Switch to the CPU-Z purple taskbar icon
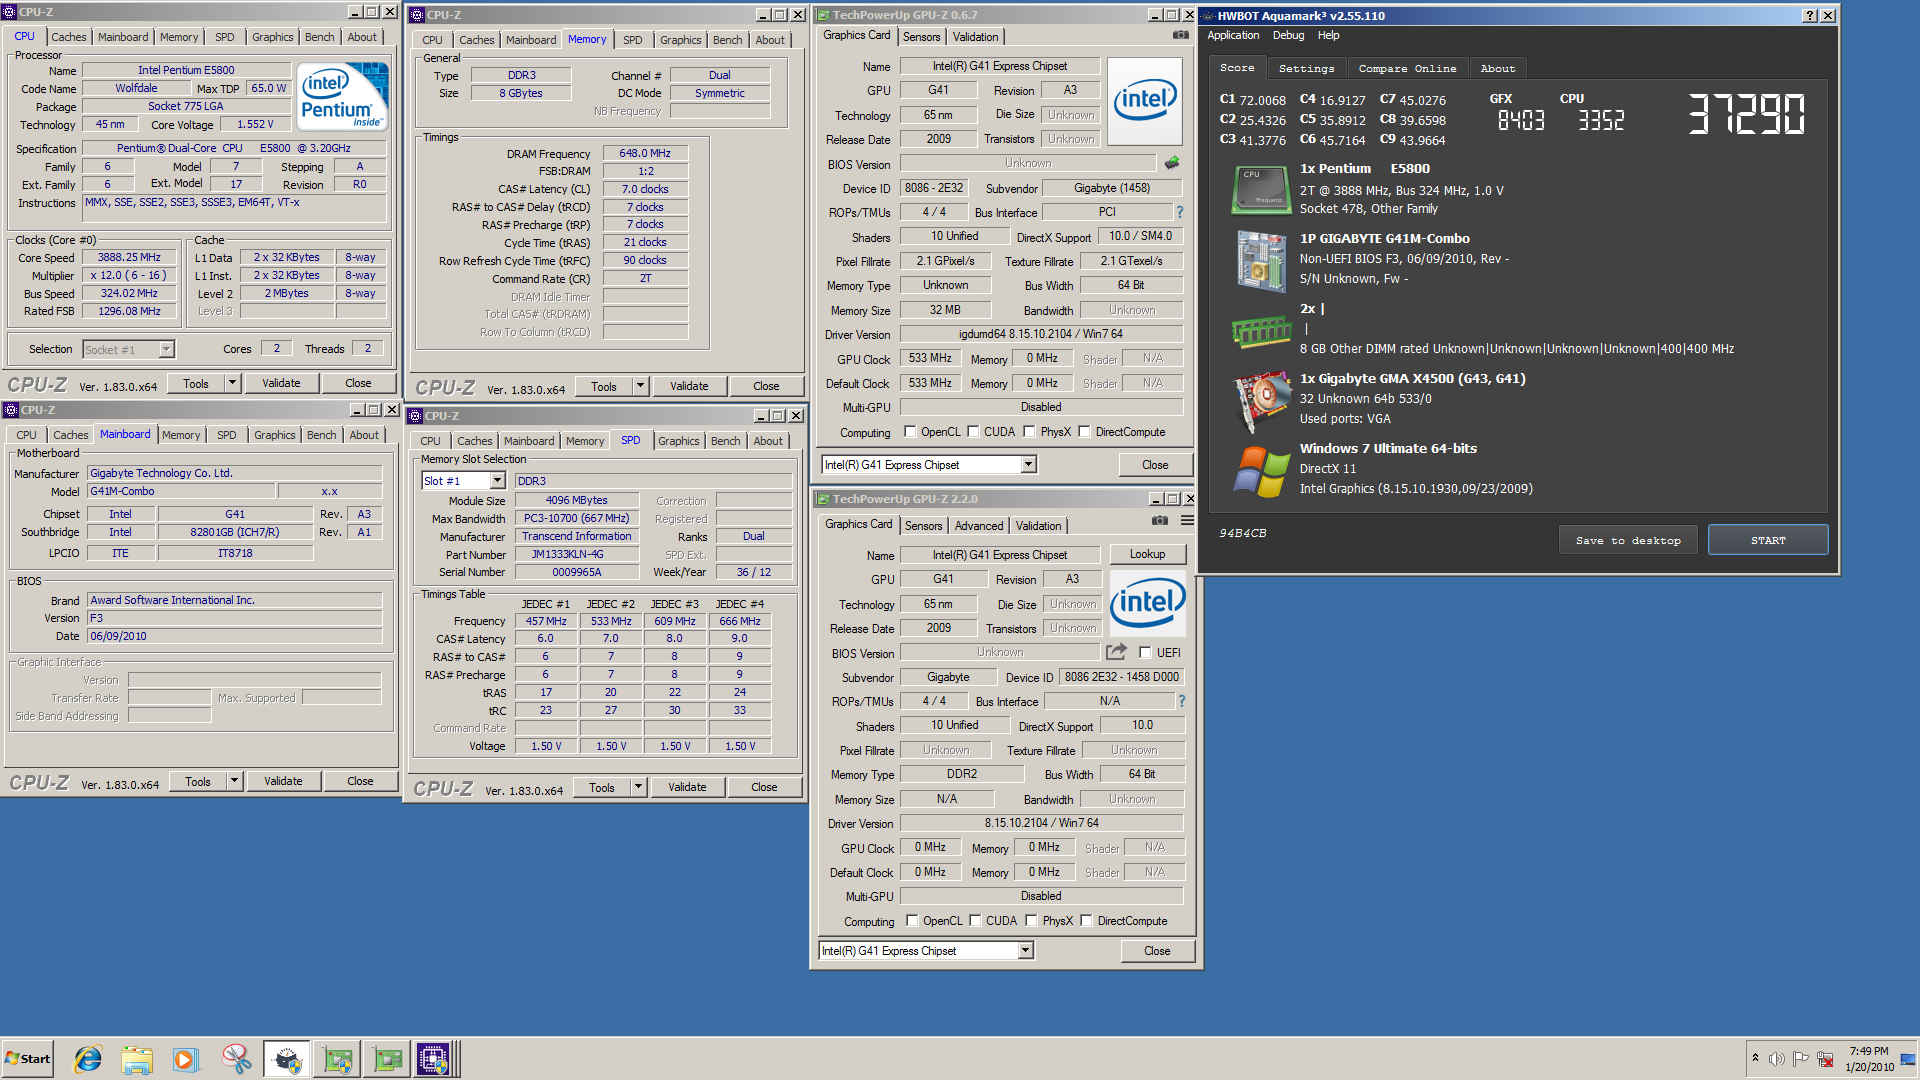Image resolution: width=1920 pixels, height=1080 pixels. pos(435,1059)
